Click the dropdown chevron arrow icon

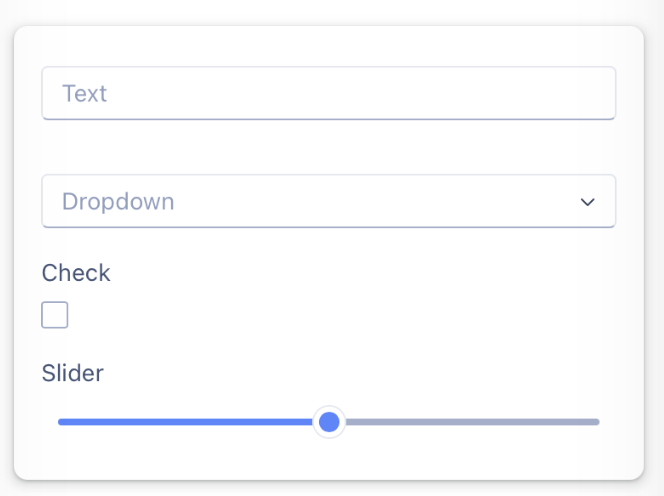[587, 202]
